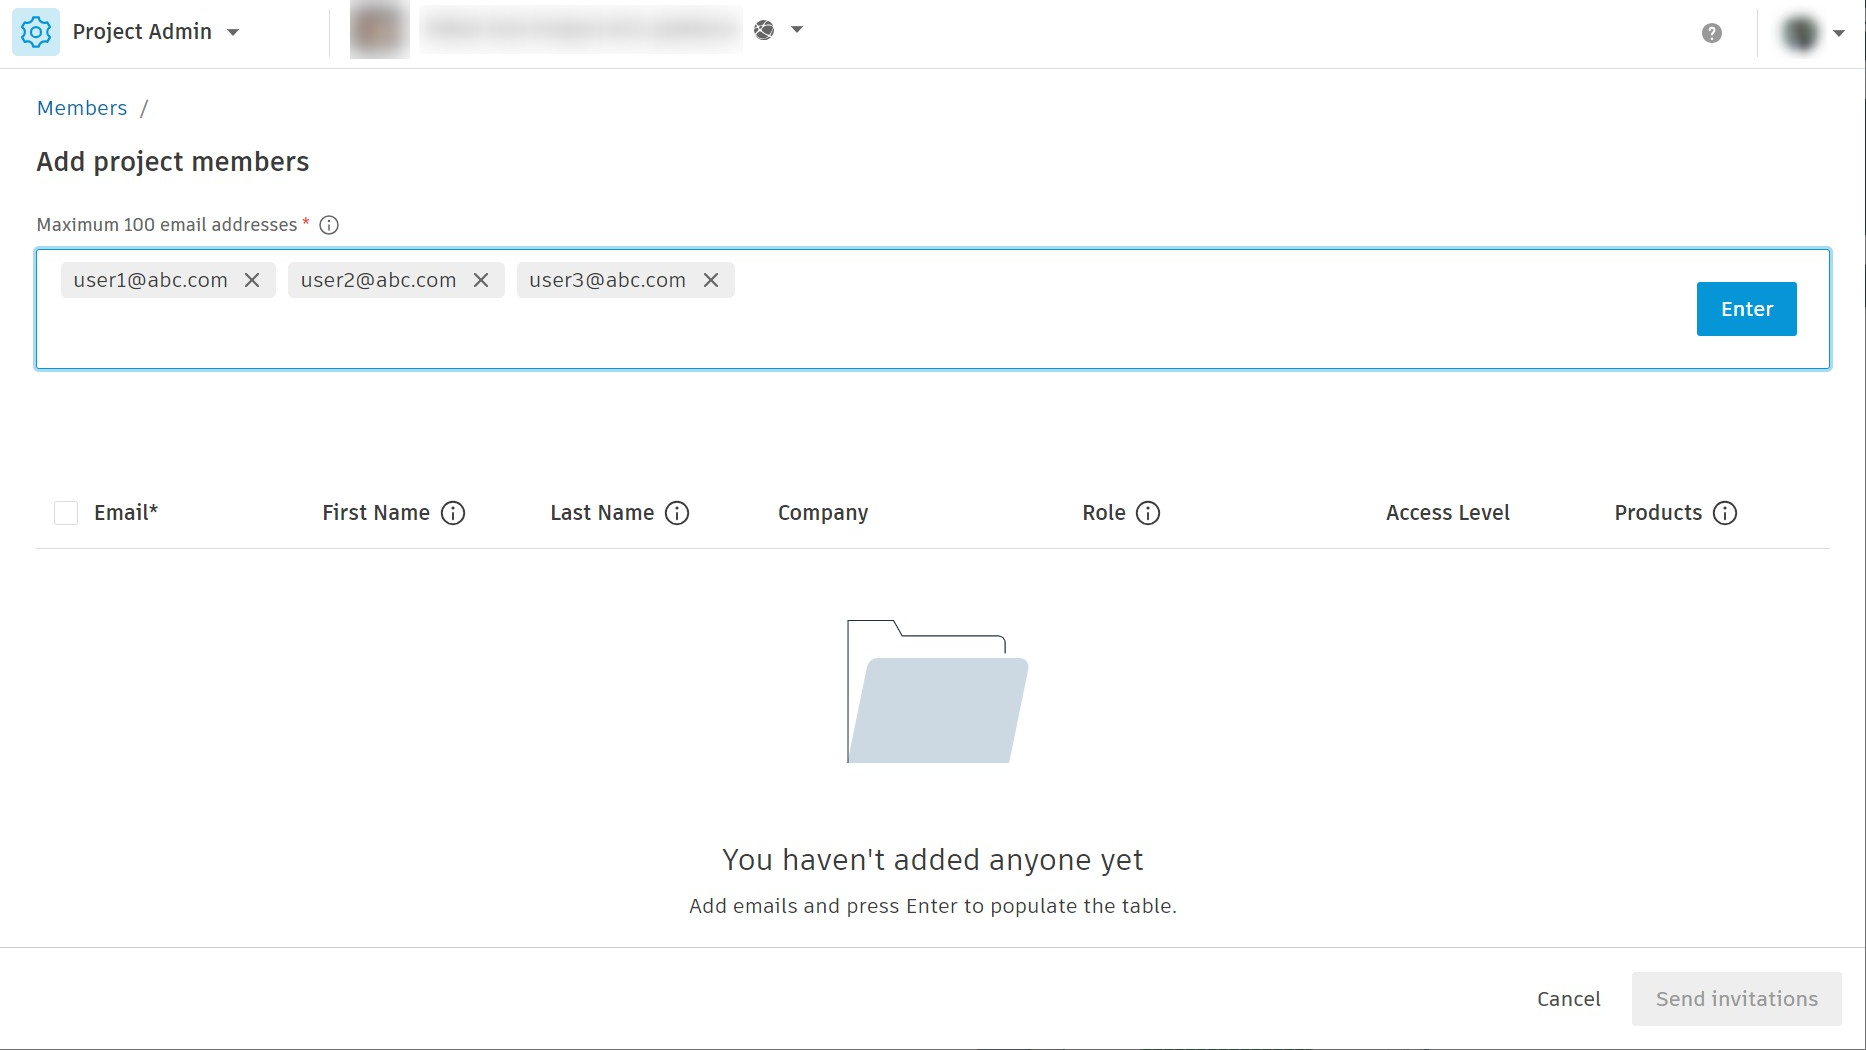Image resolution: width=1866 pixels, height=1050 pixels.
Task: Click the Send invitations button
Action: pyautogui.click(x=1737, y=999)
